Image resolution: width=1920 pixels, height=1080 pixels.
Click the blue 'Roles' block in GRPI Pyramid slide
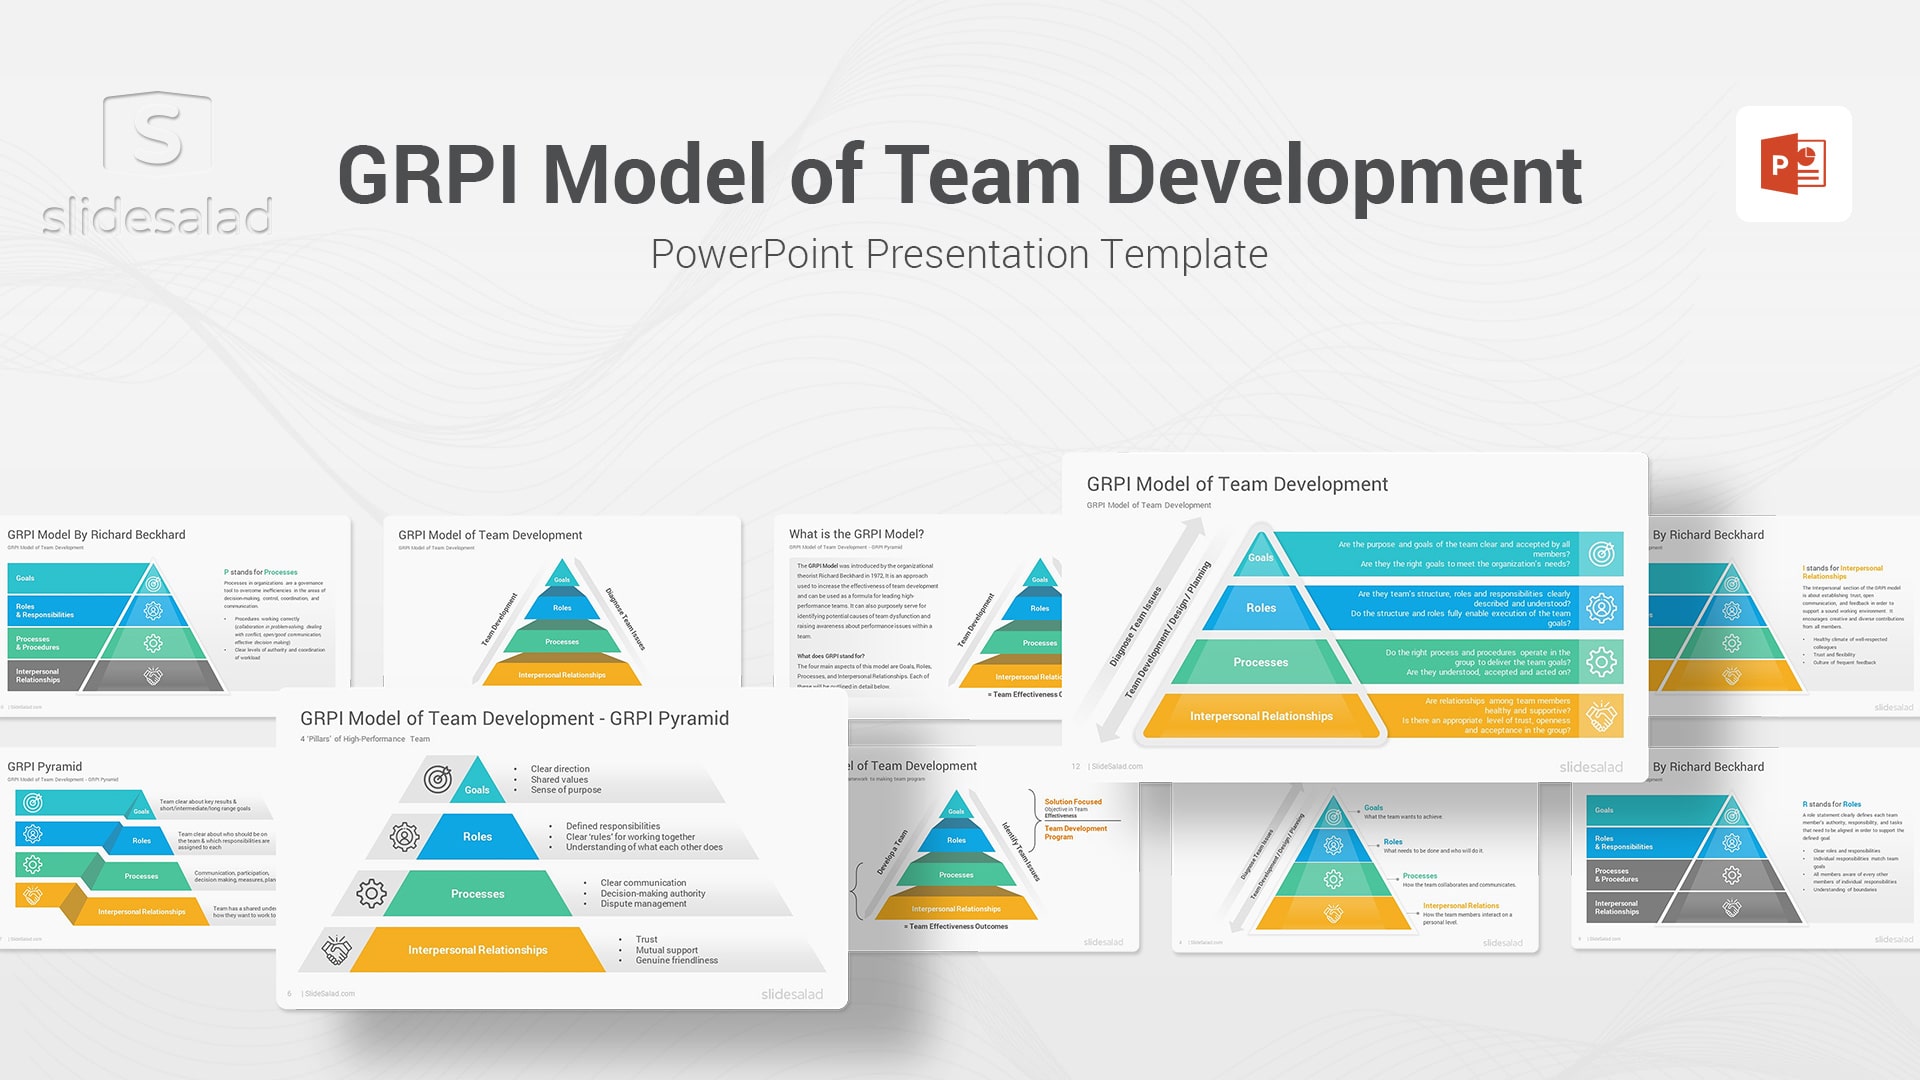coord(477,836)
